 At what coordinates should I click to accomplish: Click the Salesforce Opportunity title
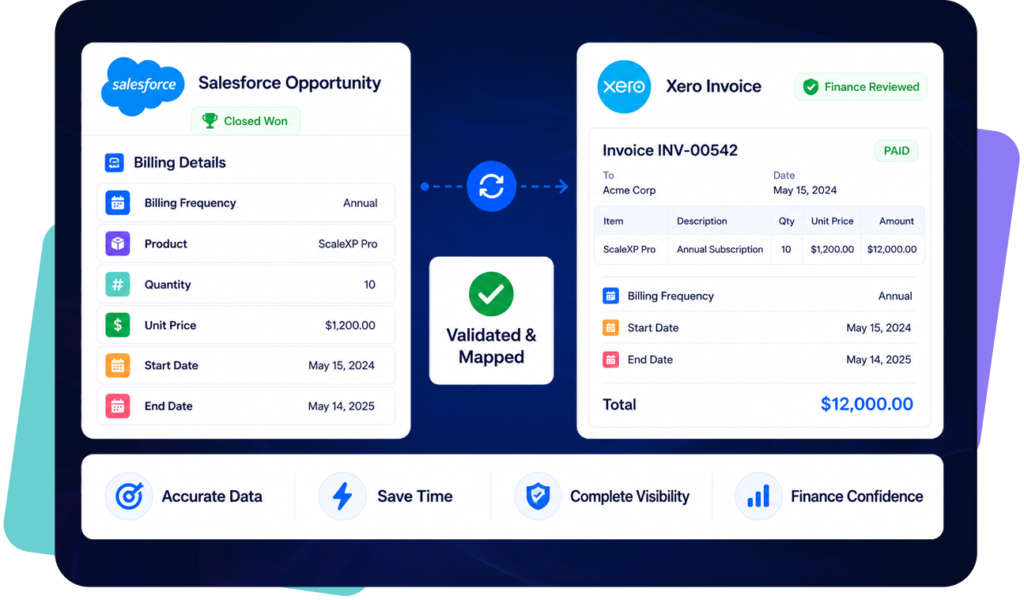click(289, 83)
